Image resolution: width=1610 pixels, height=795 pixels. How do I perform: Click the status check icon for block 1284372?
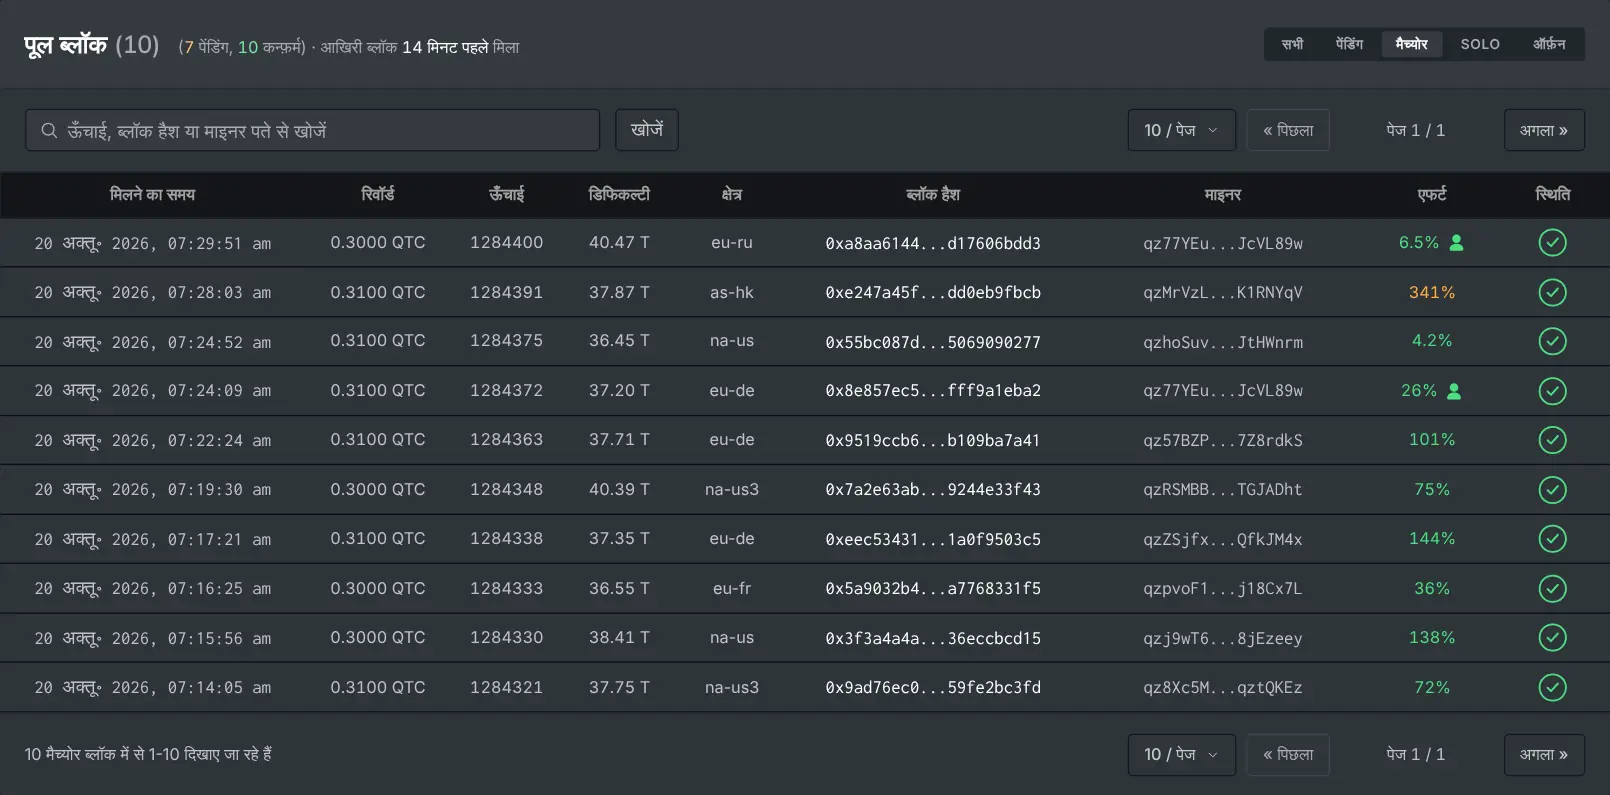point(1552,391)
